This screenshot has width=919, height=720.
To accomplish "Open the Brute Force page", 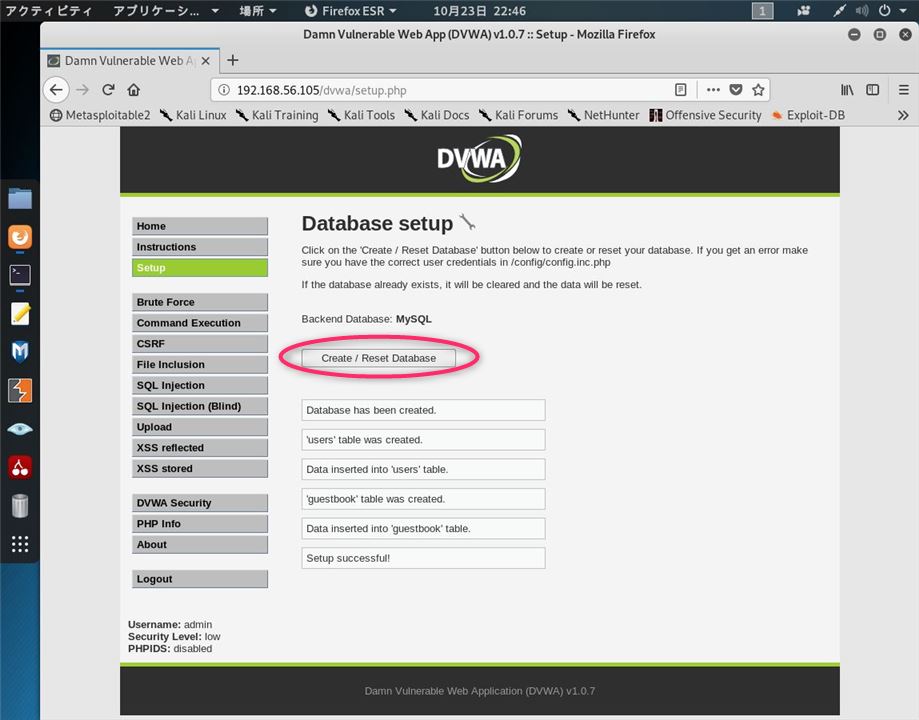I will tap(200, 303).
